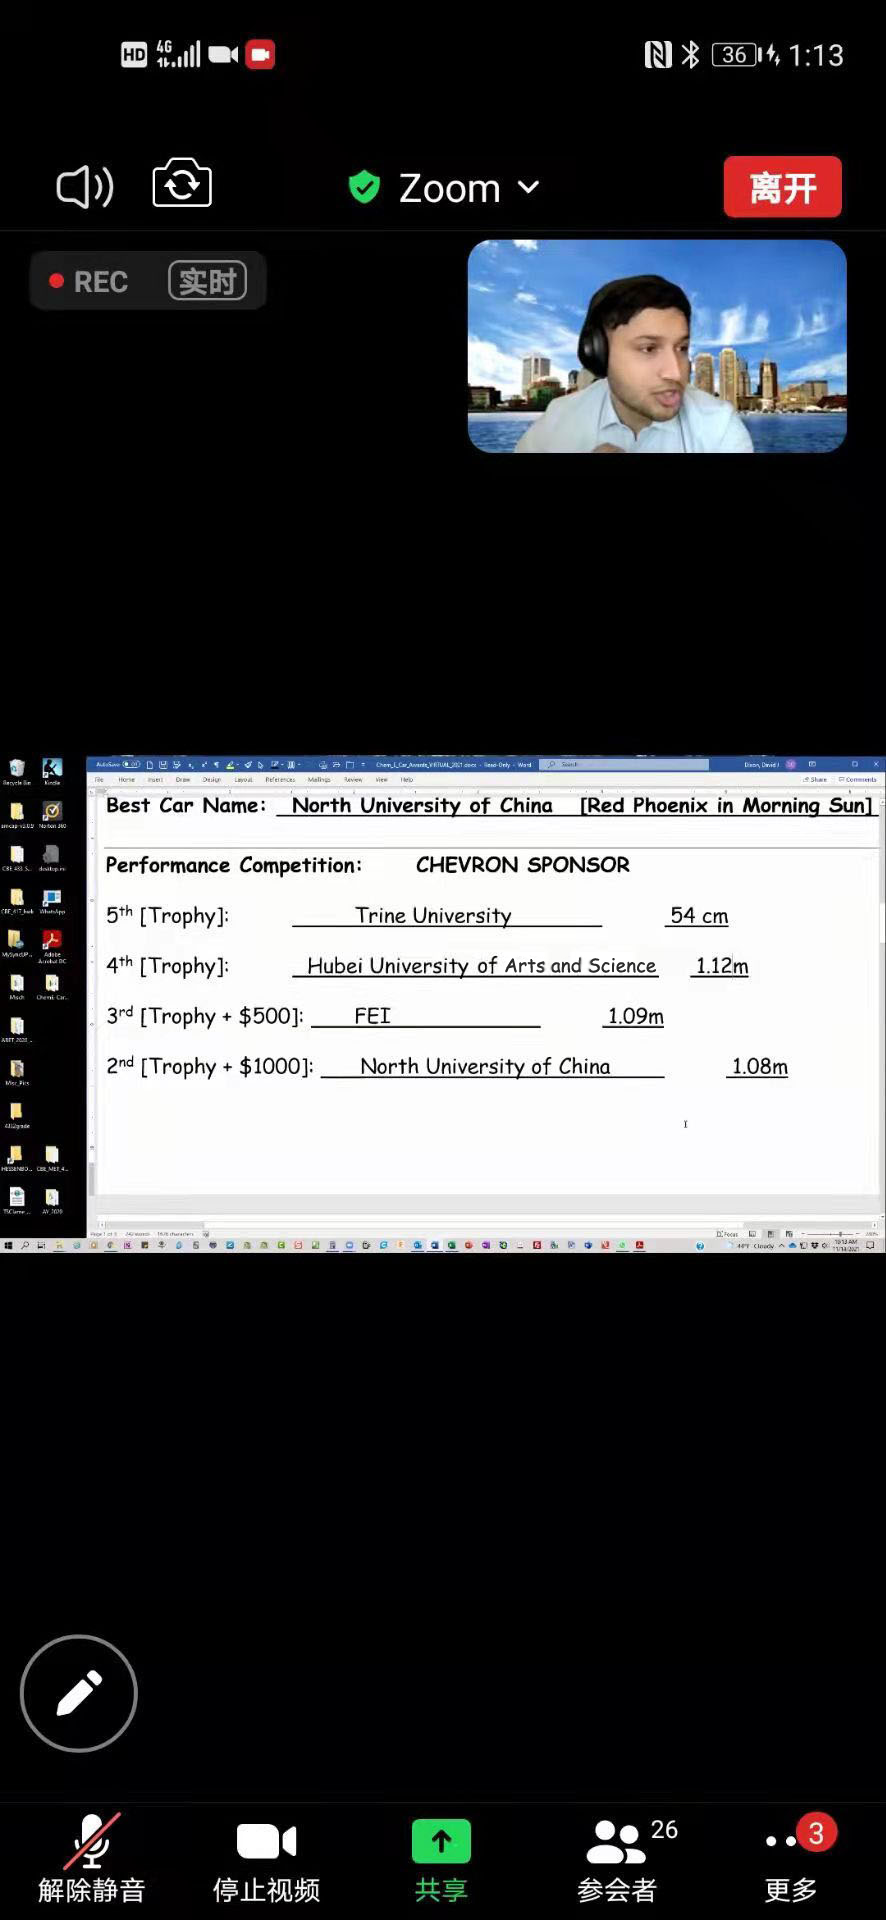Stop video with 停止视频
This screenshot has height=1920, width=886.
point(266,1859)
